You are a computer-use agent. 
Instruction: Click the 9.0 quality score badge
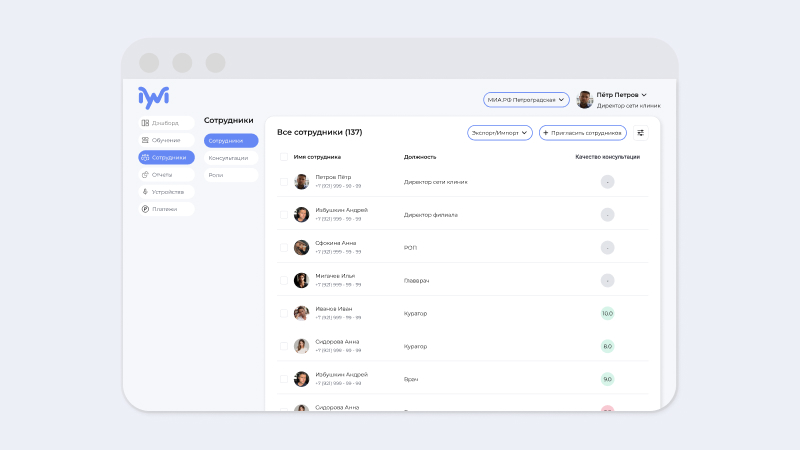(607, 379)
